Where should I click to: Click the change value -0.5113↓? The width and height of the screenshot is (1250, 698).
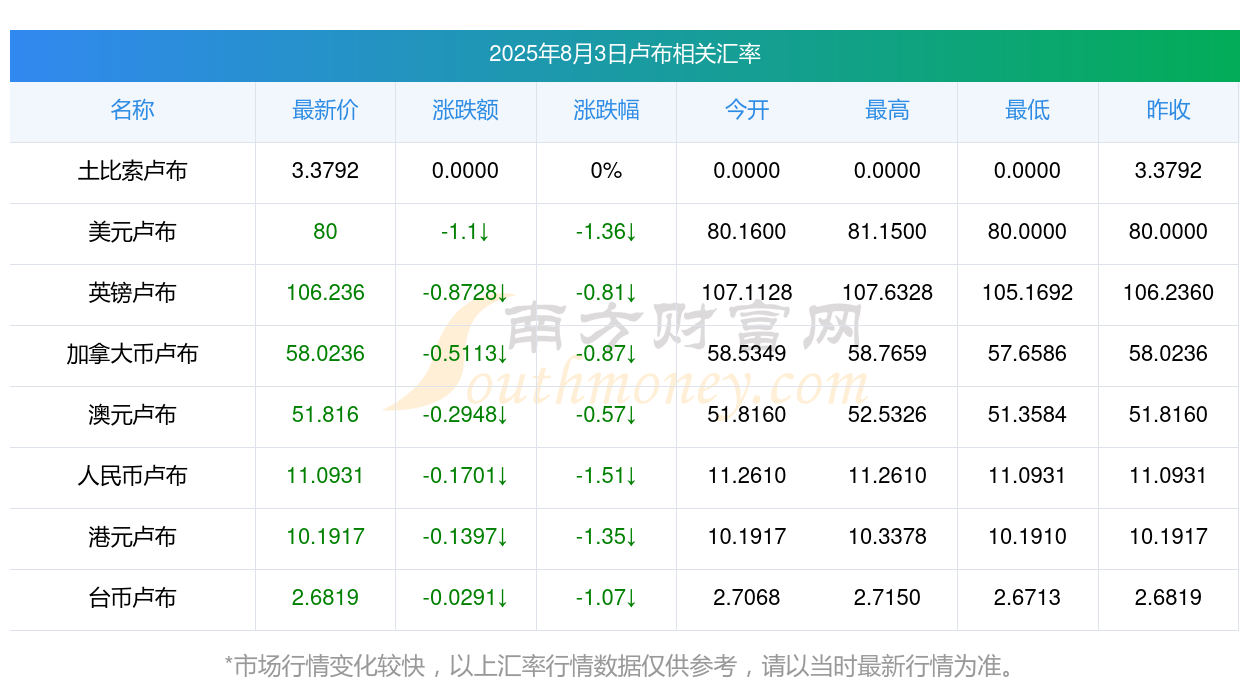pos(466,354)
